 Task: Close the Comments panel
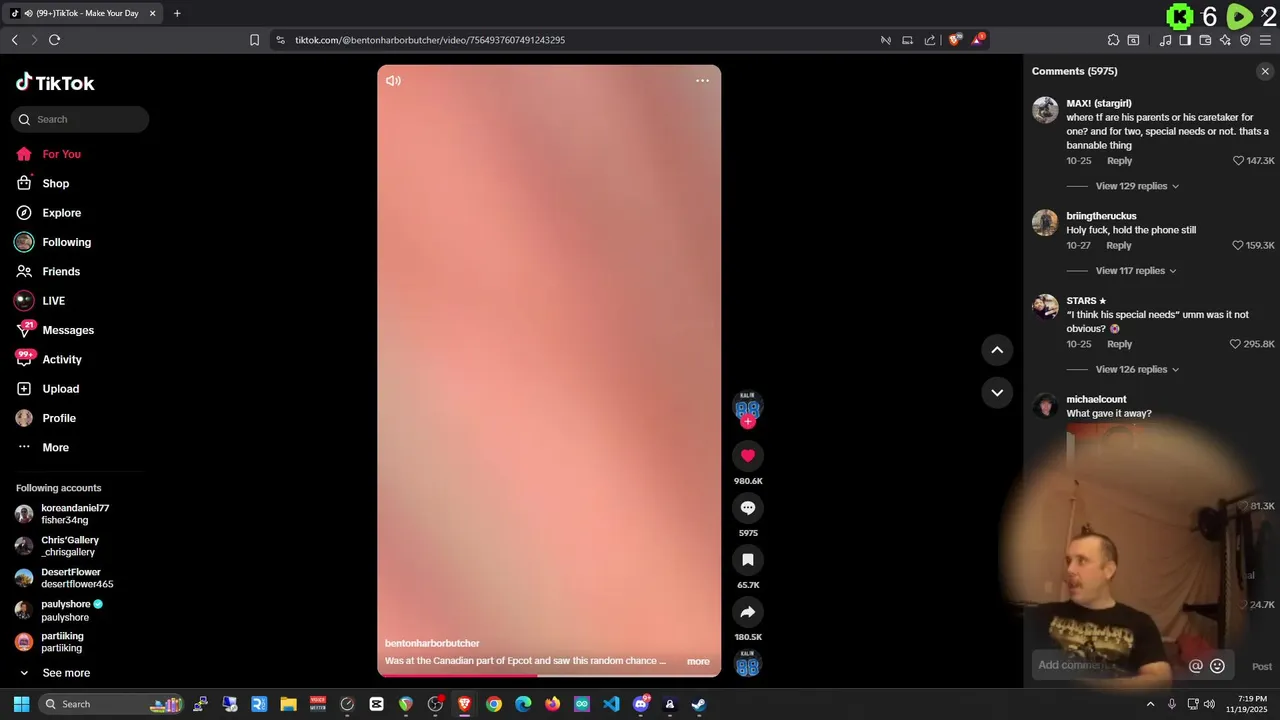click(1265, 71)
